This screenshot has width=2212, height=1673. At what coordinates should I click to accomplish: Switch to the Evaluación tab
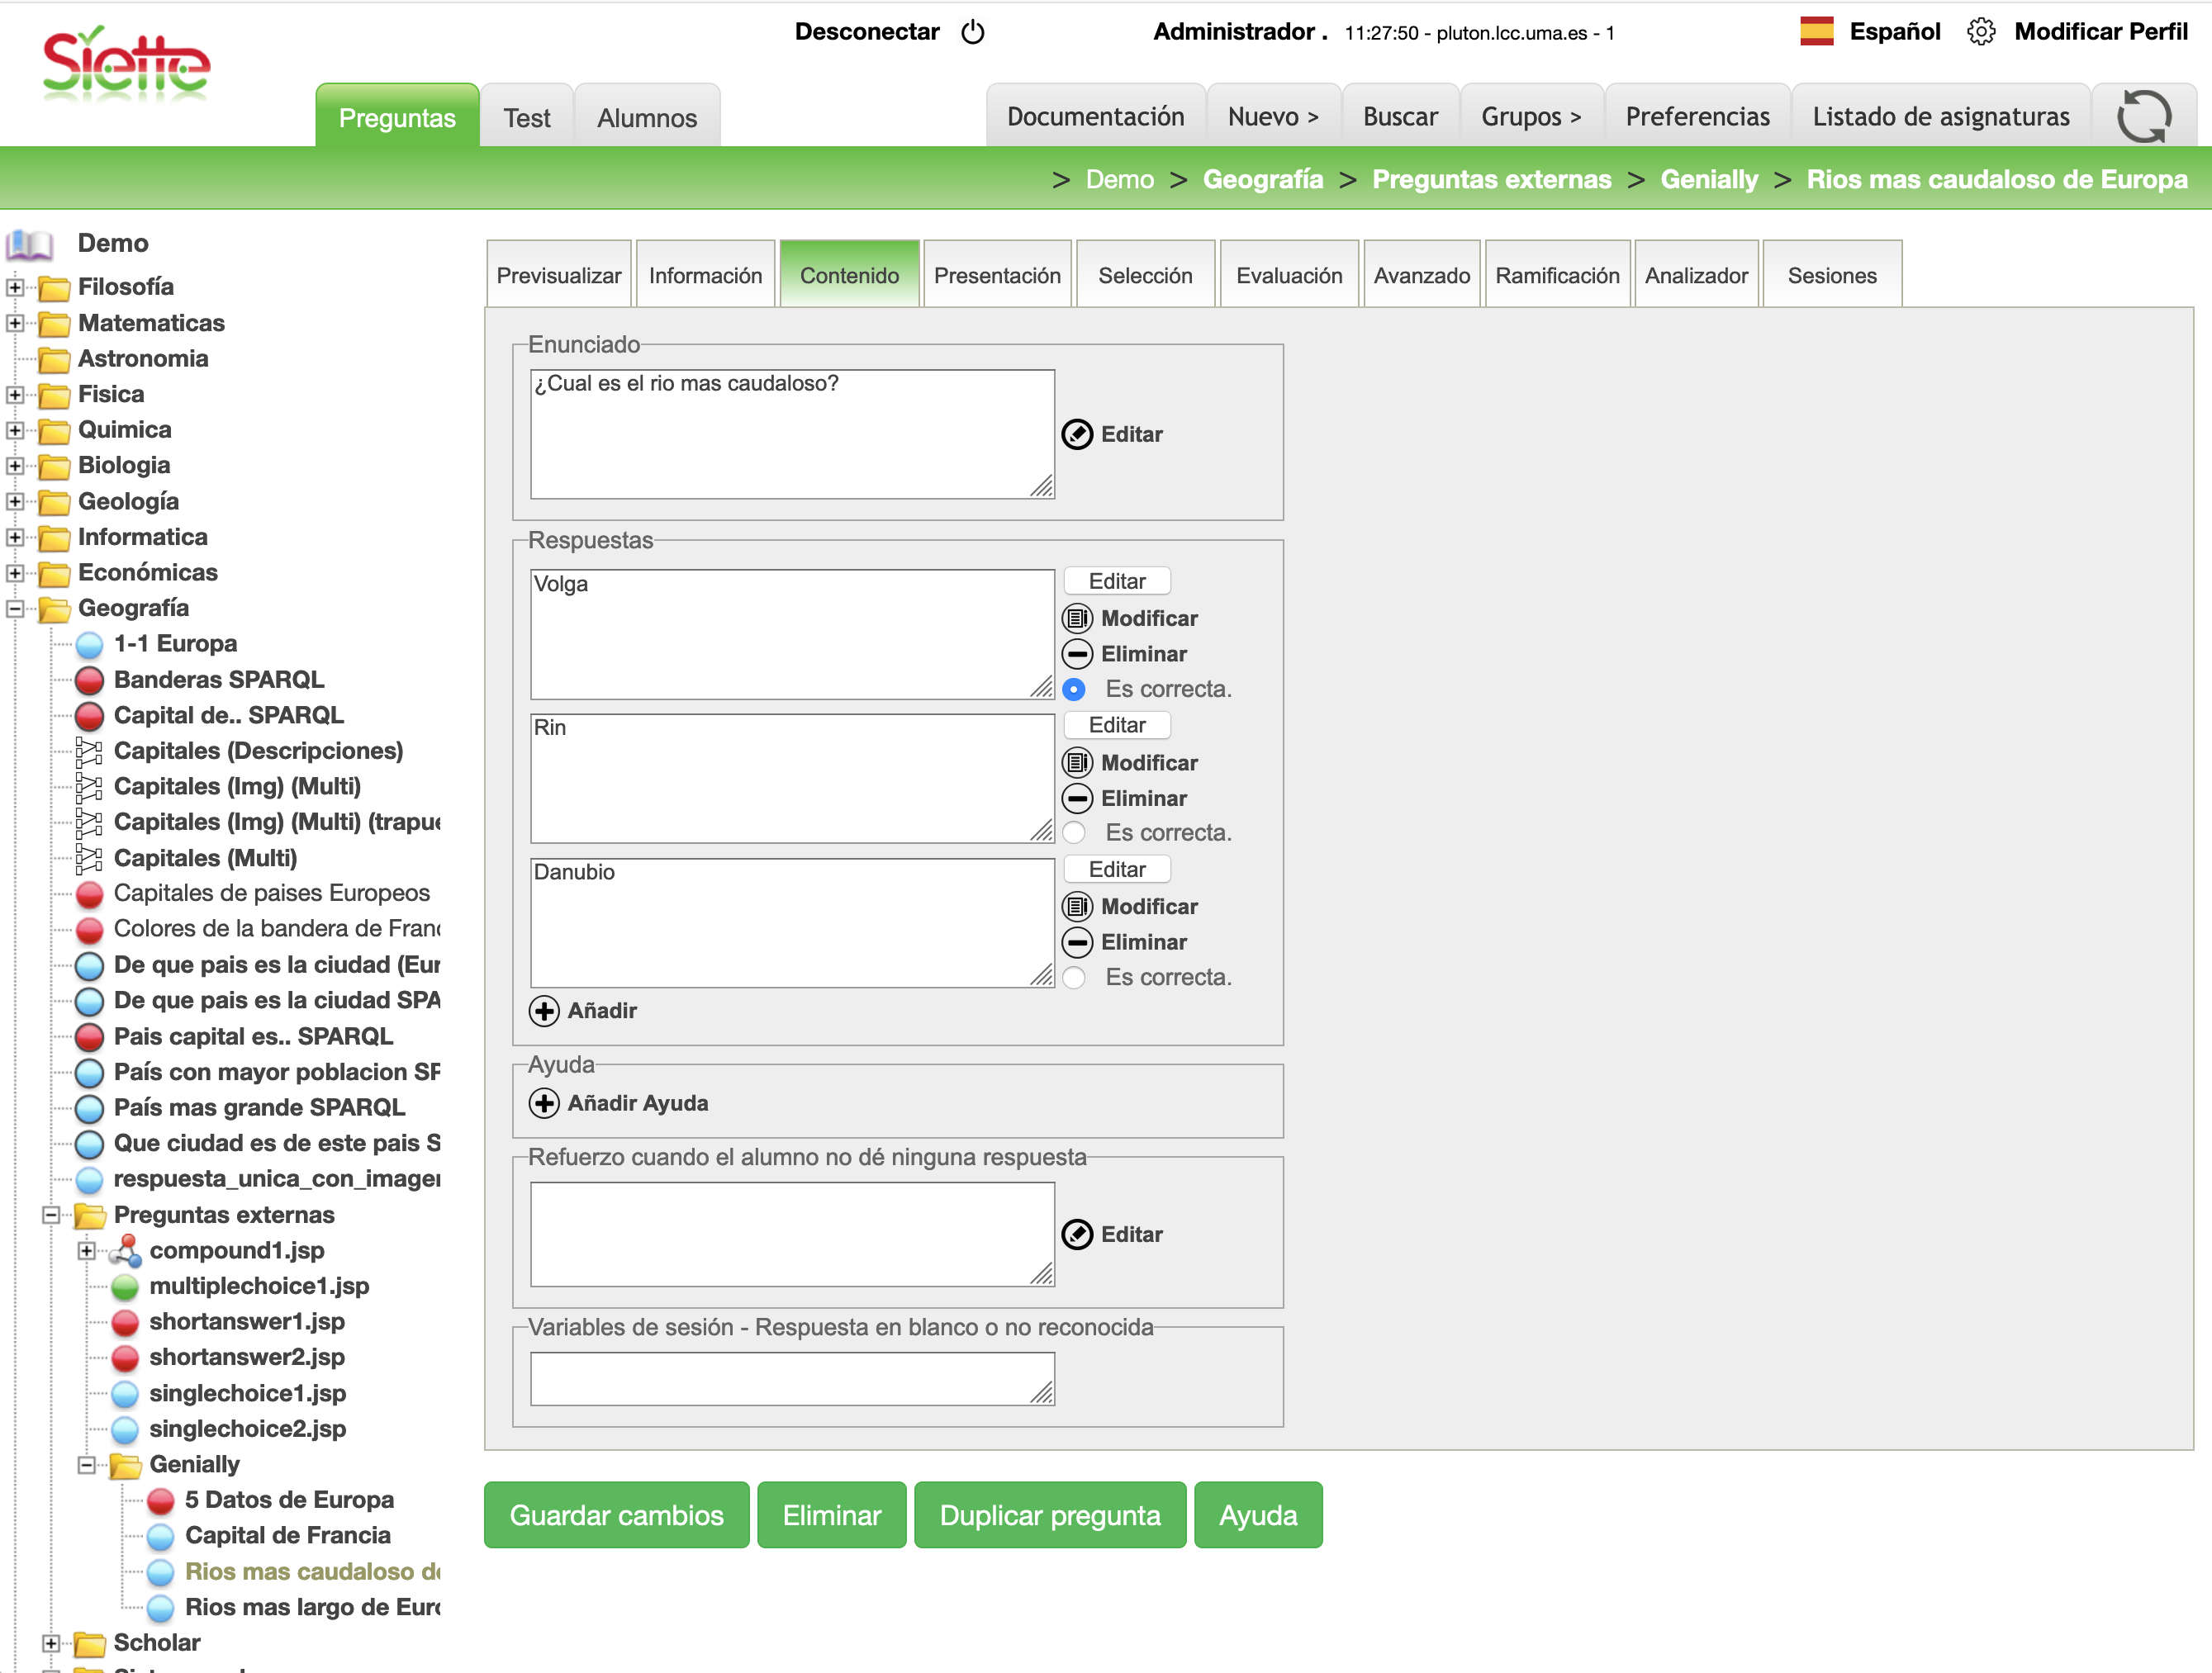(x=1288, y=275)
